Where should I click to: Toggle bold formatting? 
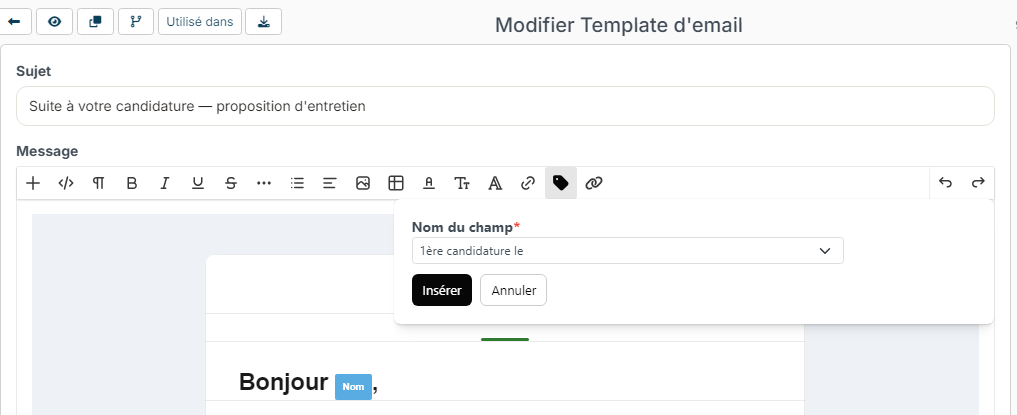pyautogui.click(x=132, y=184)
